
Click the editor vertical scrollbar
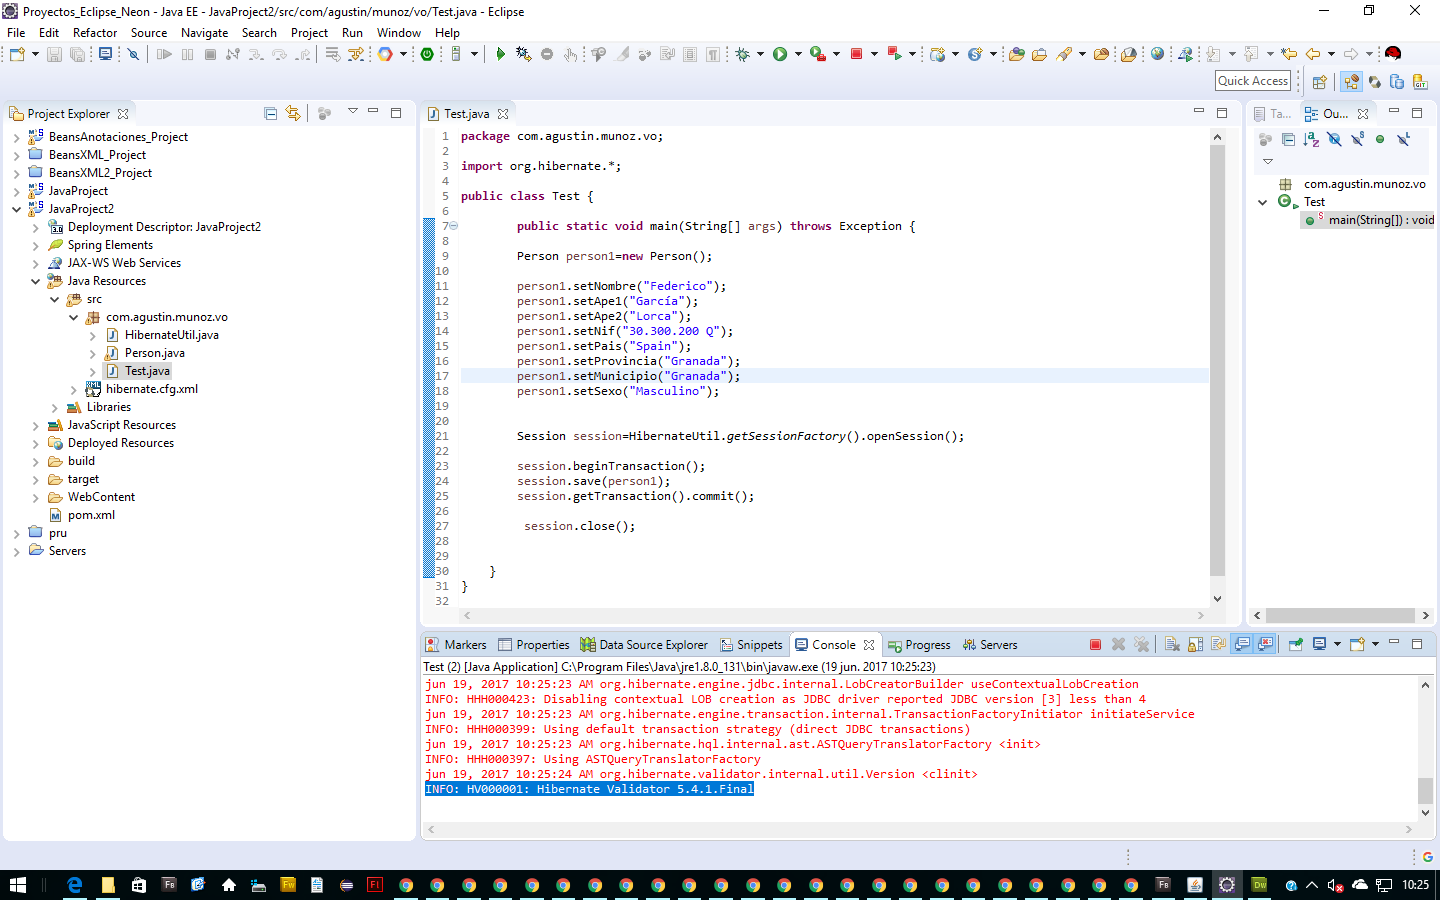tap(1217, 360)
